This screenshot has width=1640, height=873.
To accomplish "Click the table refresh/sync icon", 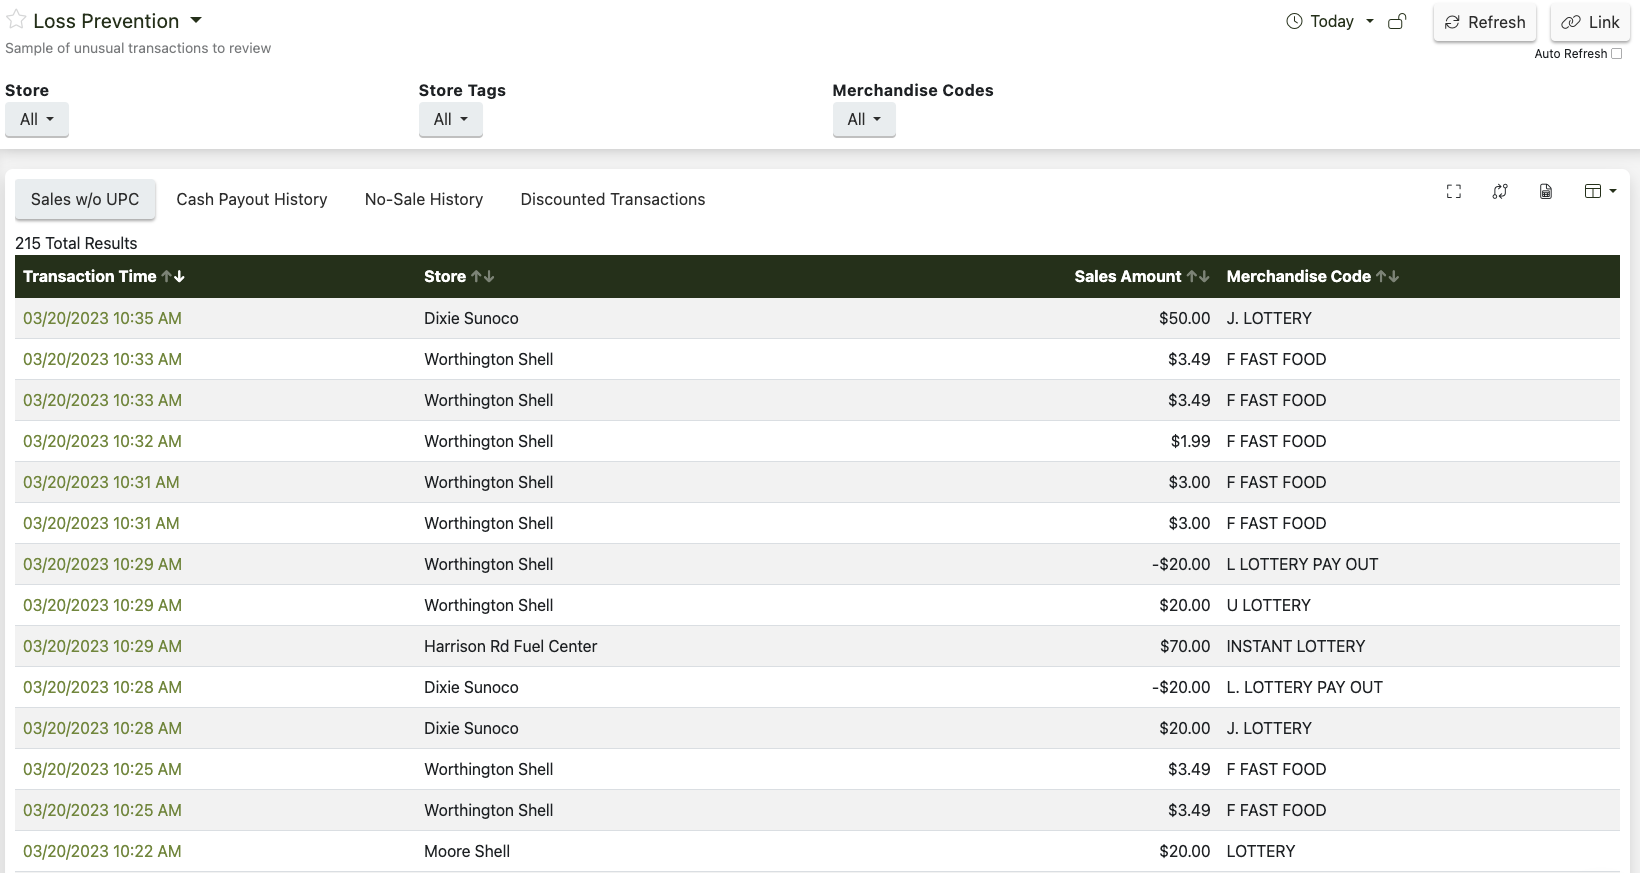I will 1500,191.
